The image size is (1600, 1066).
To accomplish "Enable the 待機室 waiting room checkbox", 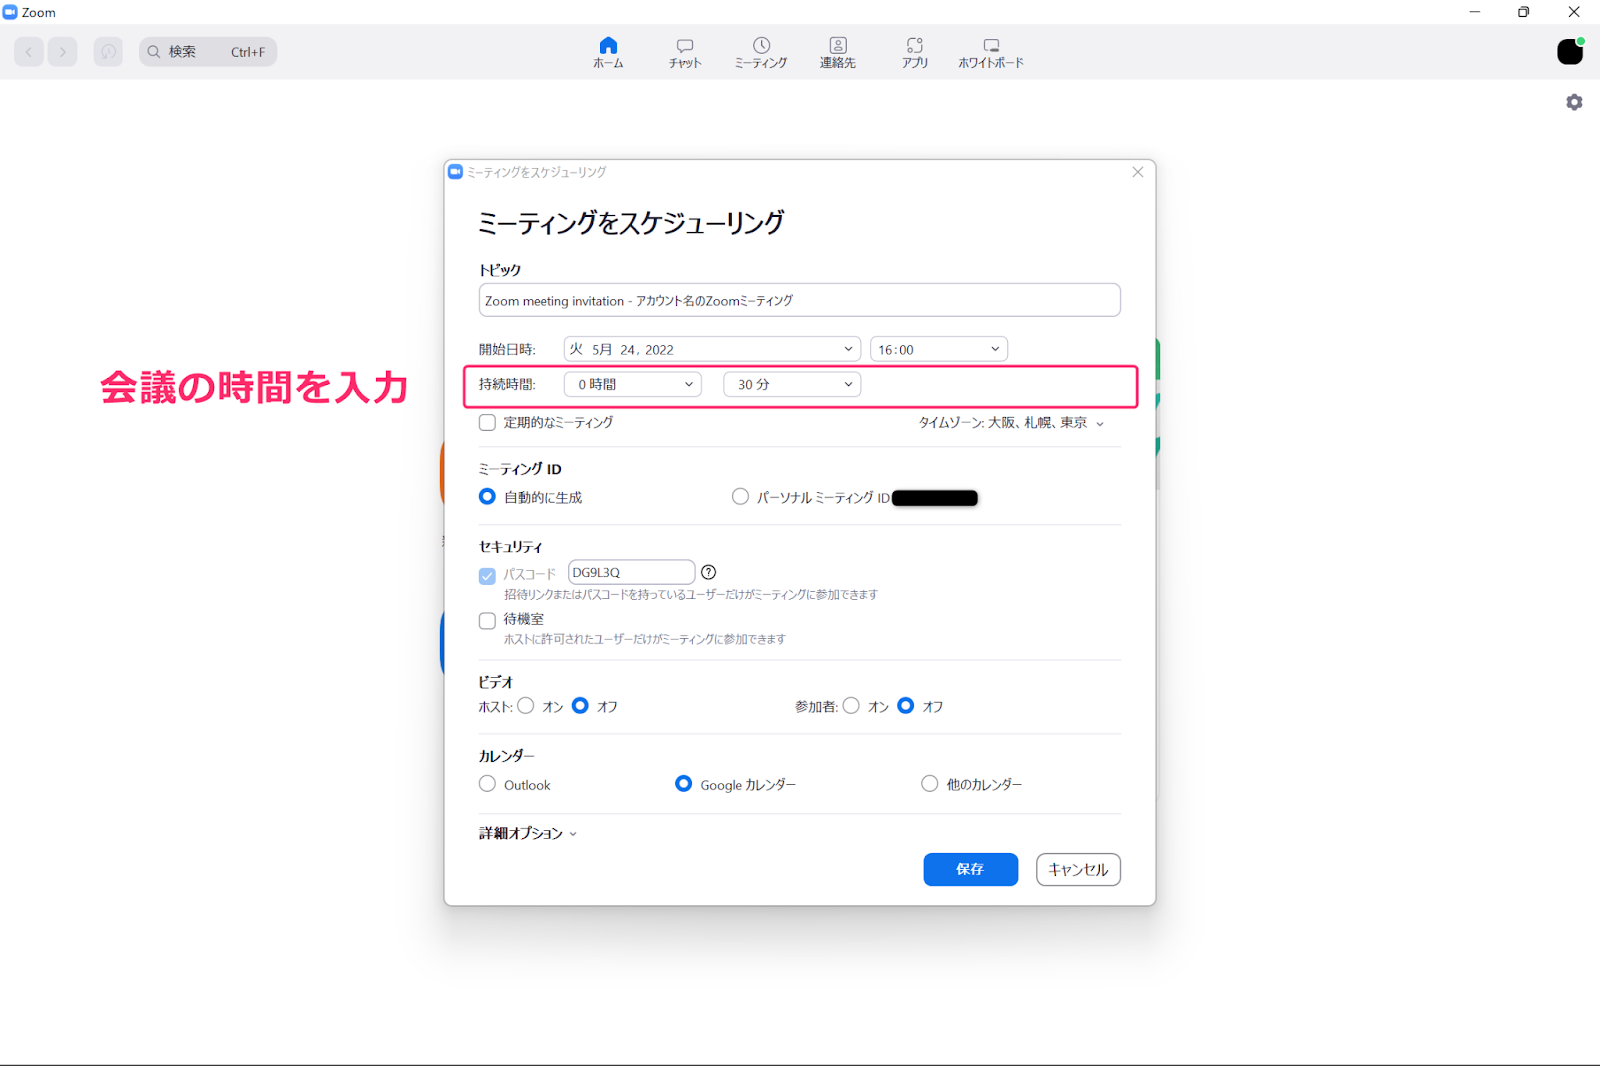I will [487, 620].
